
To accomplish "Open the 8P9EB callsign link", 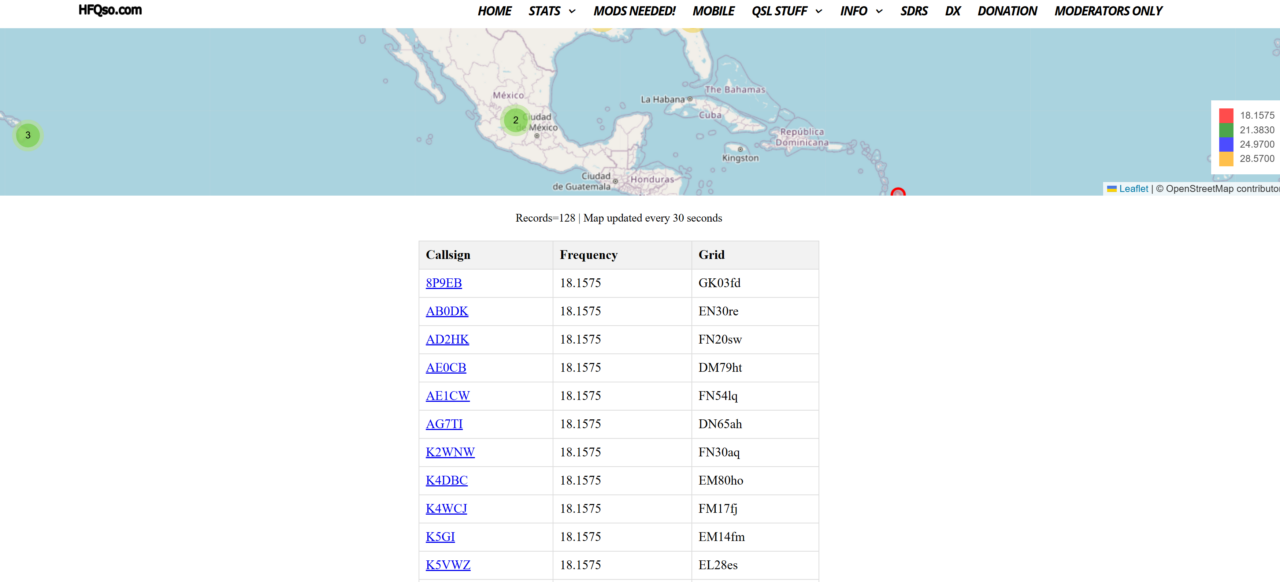I will pyautogui.click(x=444, y=283).
